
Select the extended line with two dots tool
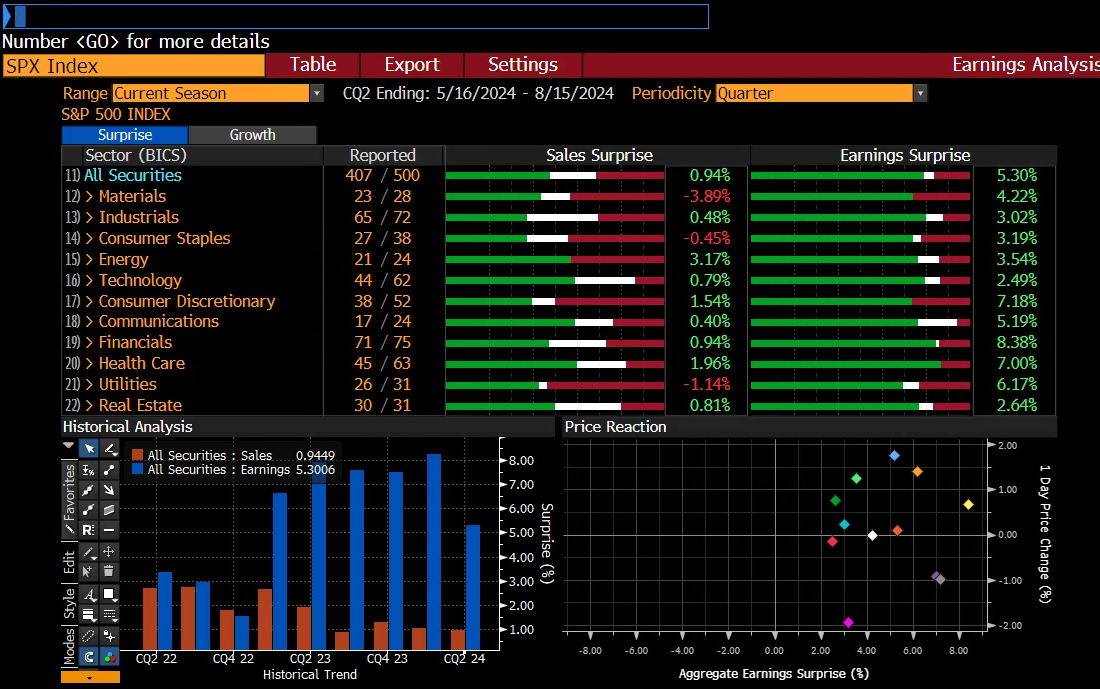point(88,509)
